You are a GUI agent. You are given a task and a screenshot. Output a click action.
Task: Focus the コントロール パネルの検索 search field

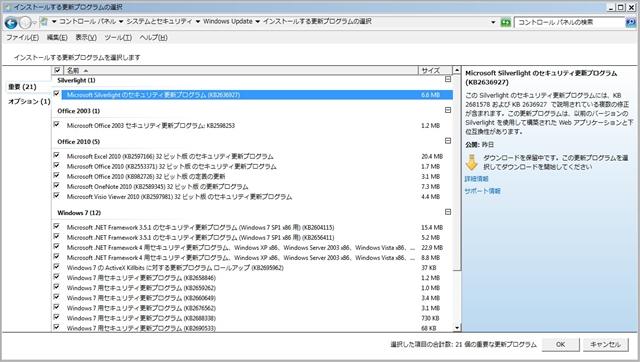[569, 22]
